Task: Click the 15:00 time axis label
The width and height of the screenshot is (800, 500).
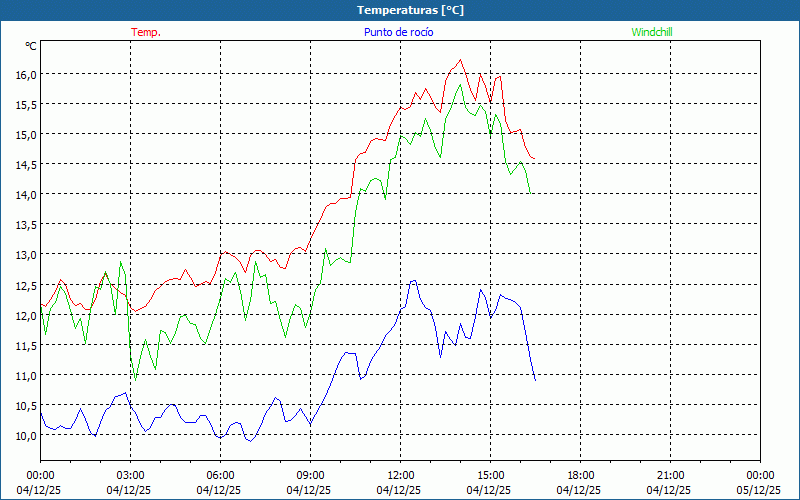Action: click(490, 476)
